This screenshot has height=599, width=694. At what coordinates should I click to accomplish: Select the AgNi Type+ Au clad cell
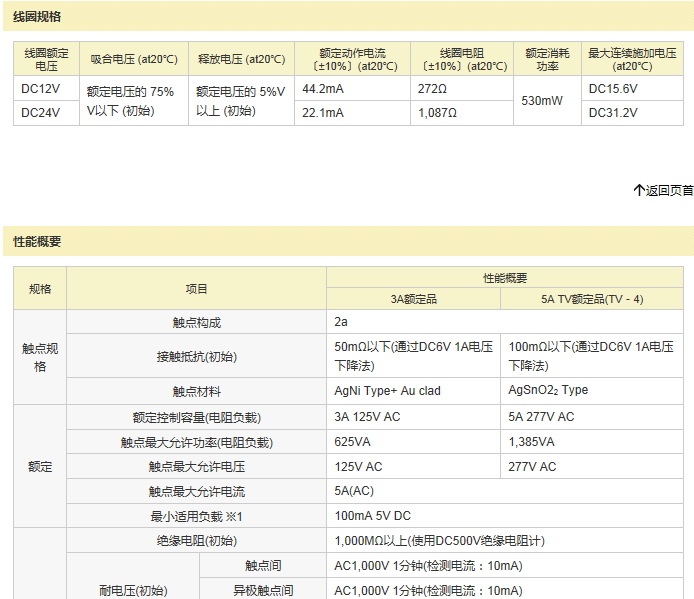pos(387,391)
